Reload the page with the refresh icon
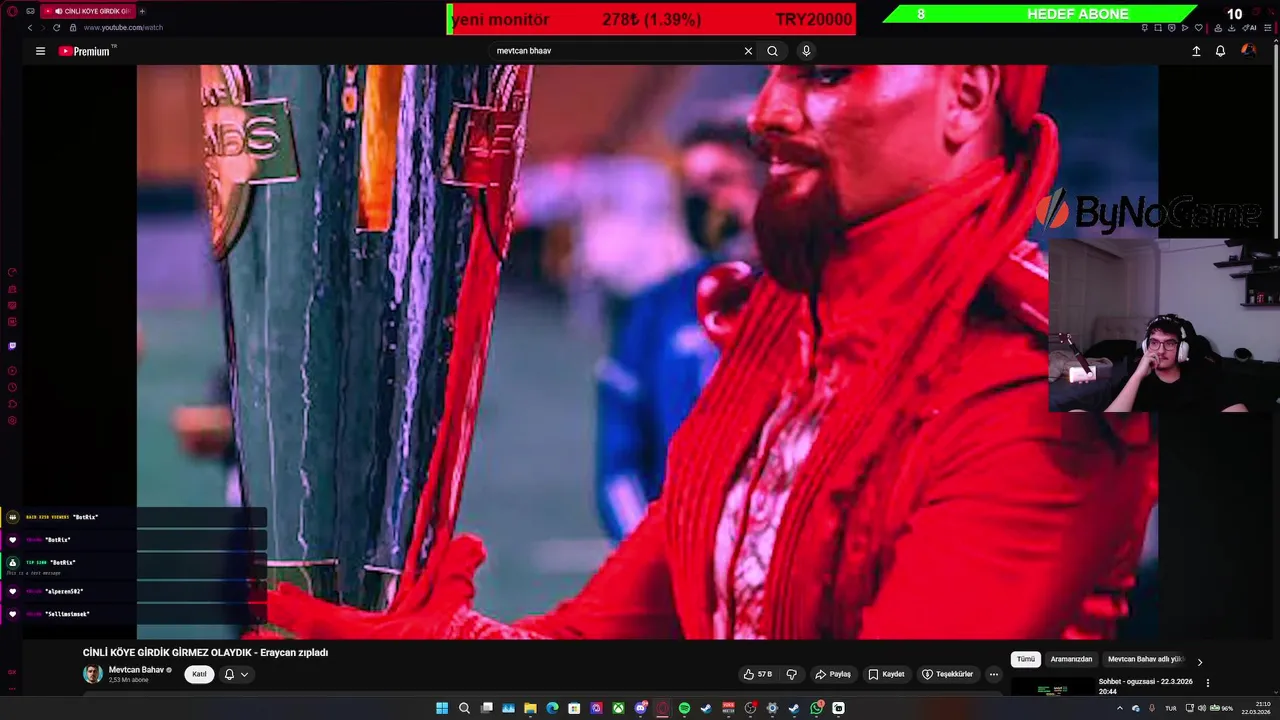Screen dimensions: 1280x720 click(x=56, y=28)
